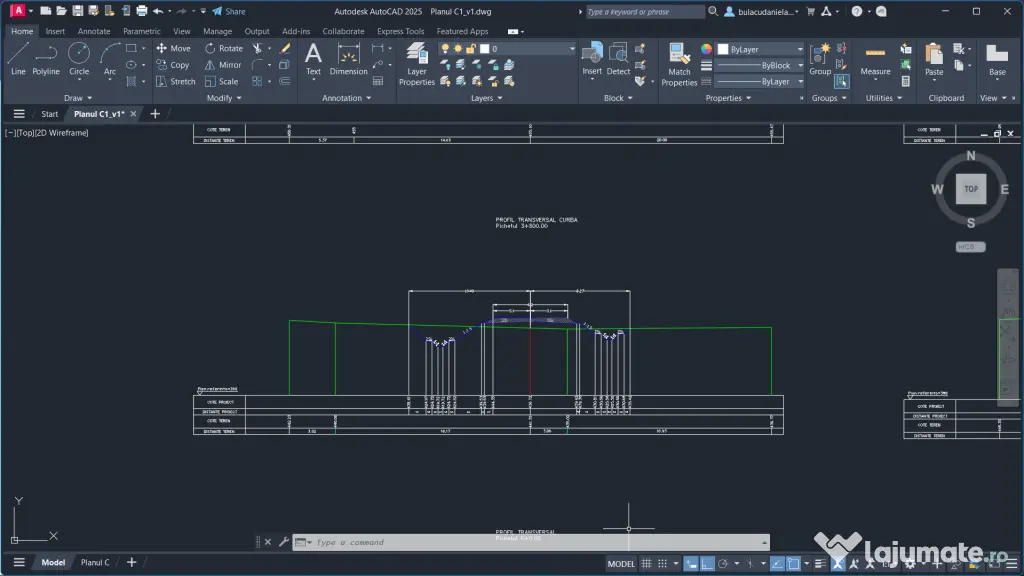Viewport: 1024px width, 576px height.
Task: Activate the Rotate tool
Action: 223,48
